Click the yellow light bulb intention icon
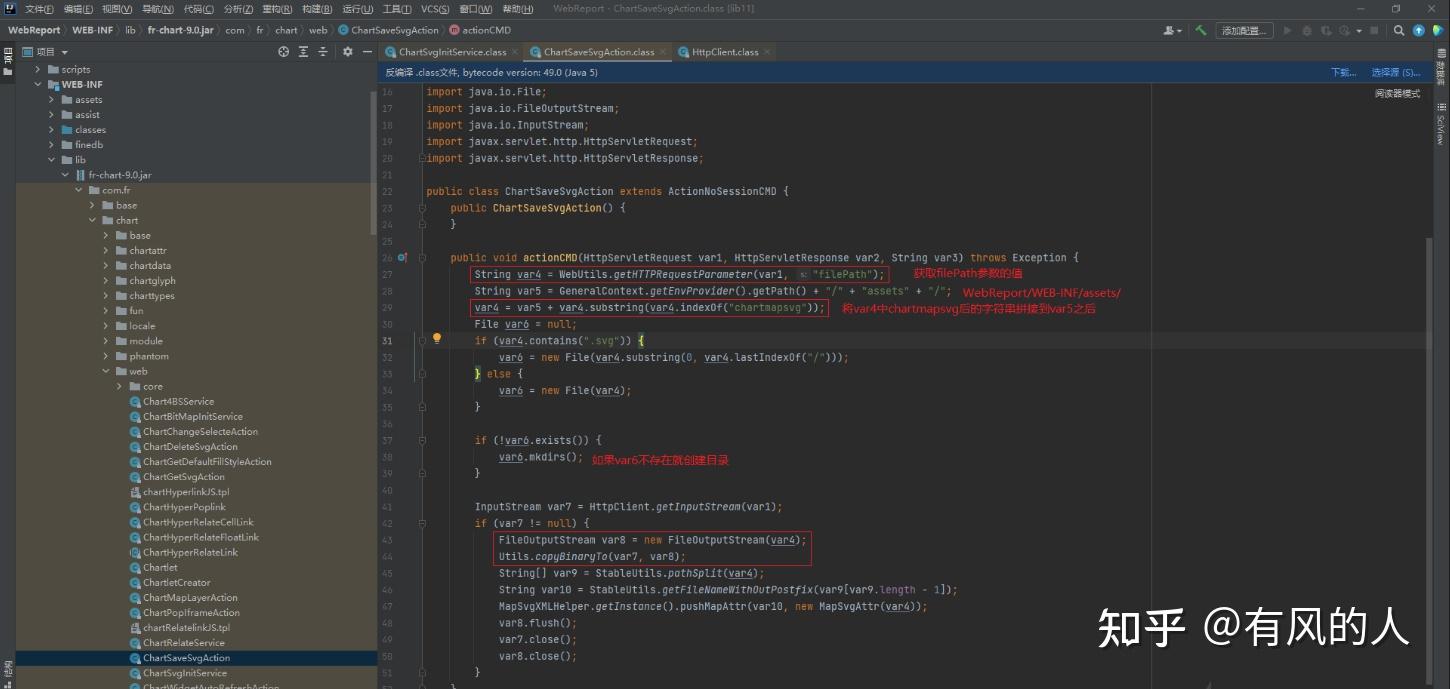Screen dimensions: 1450x689 (x=437, y=339)
